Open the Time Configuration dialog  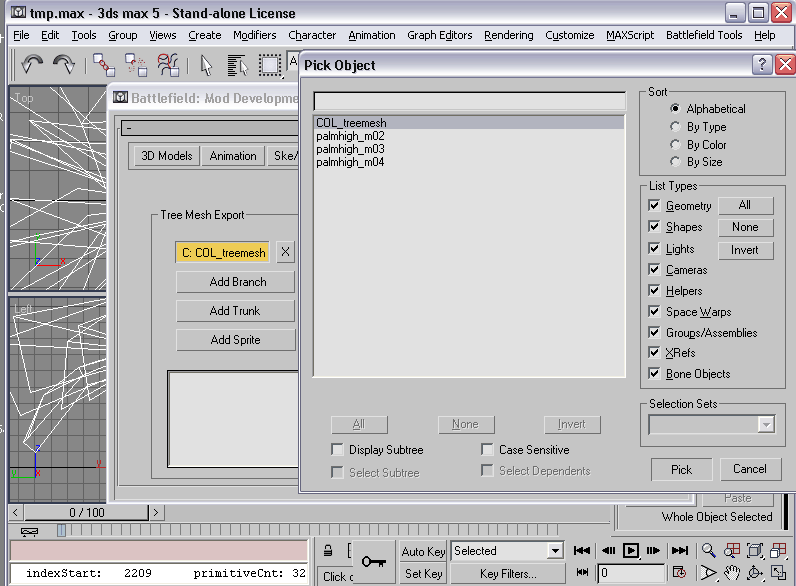coord(679,573)
